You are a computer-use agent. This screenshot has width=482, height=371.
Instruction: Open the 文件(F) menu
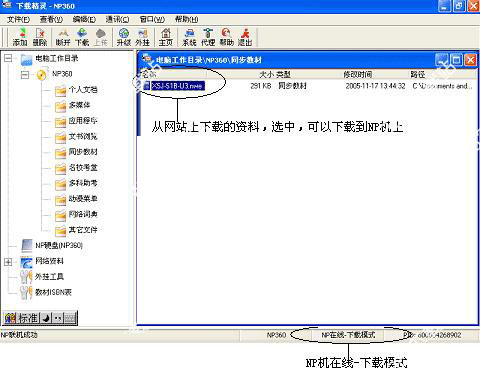(19, 20)
